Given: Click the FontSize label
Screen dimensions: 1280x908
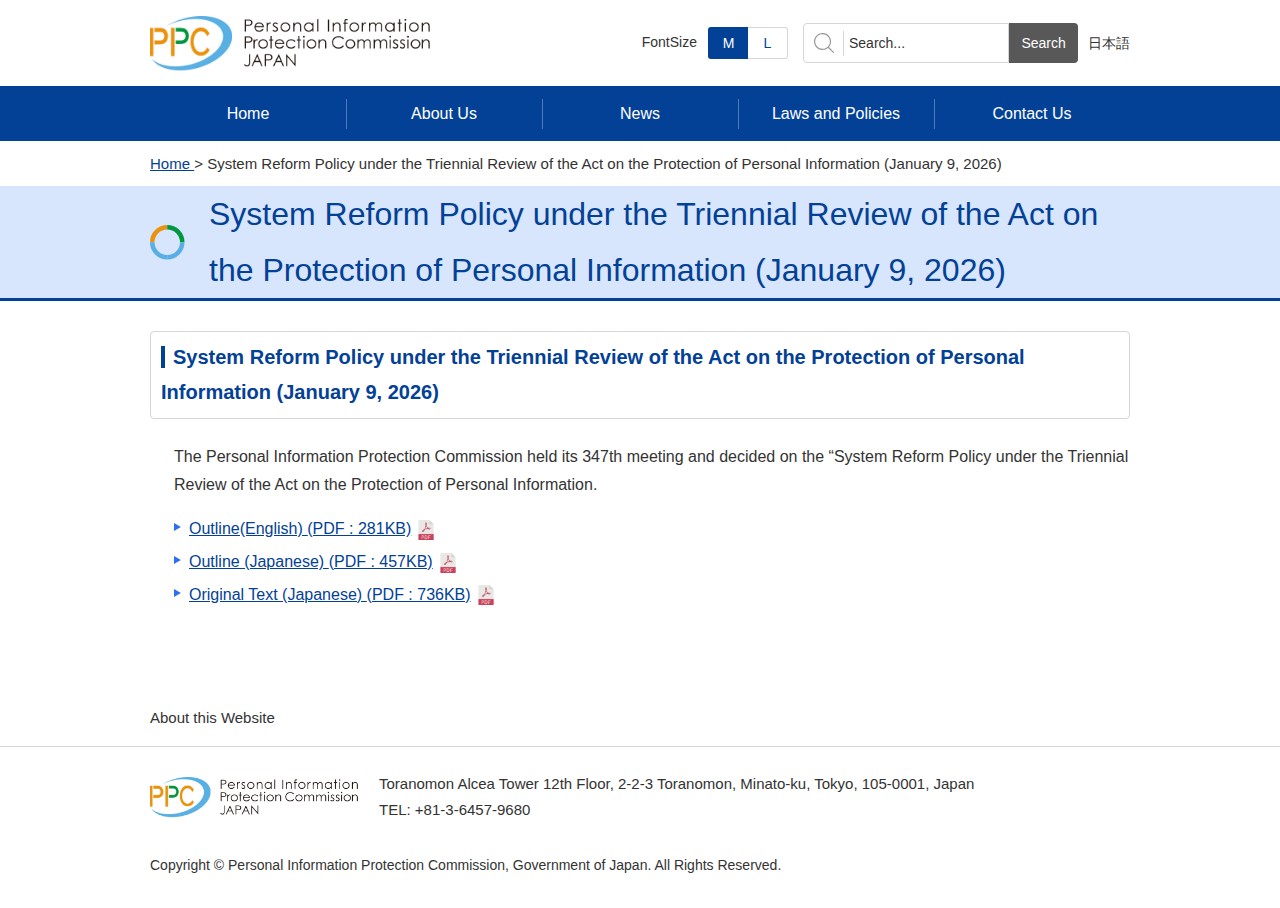Looking at the screenshot, I should click(x=669, y=42).
